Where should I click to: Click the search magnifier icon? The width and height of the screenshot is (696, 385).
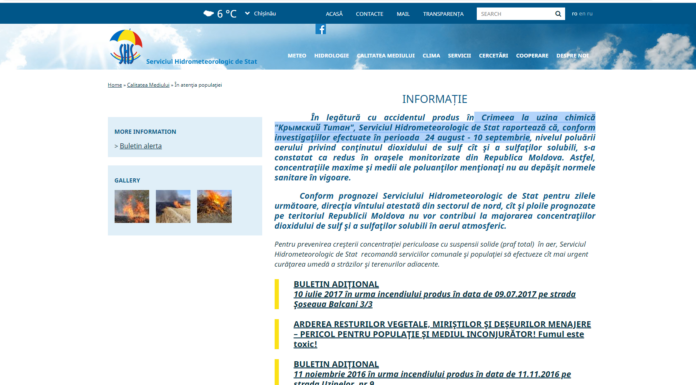[x=558, y=14]
